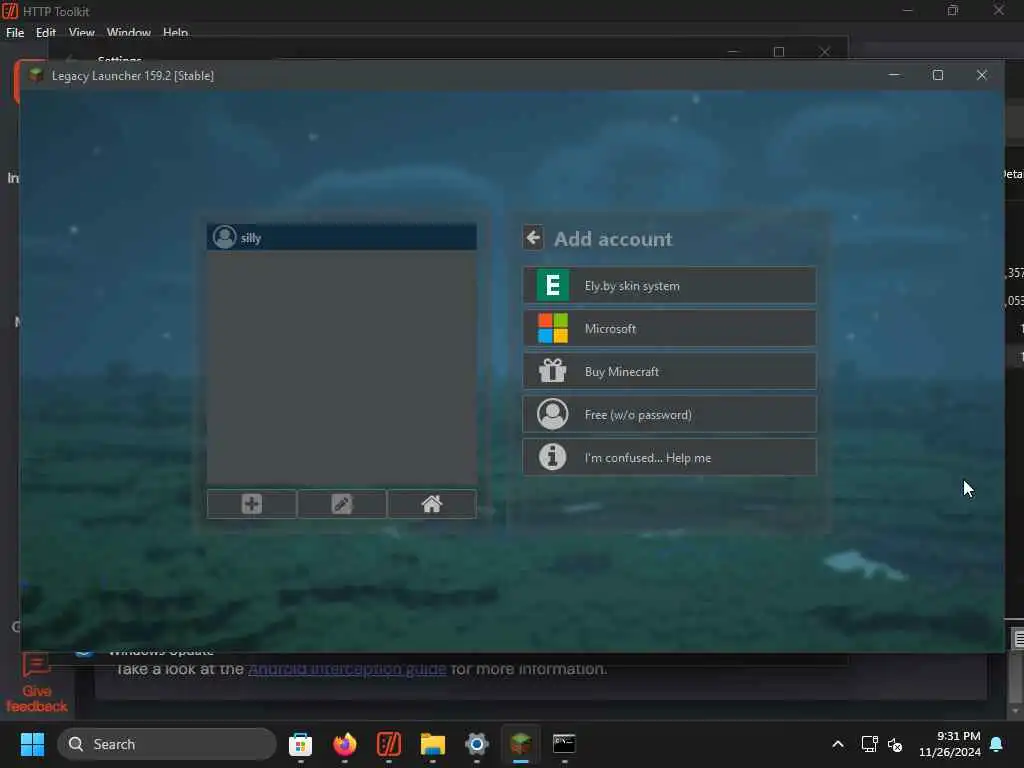The width and height of the screenshot is (1024, 768).
Task: Click the taskbar Search box
Action: coord(167,744)
